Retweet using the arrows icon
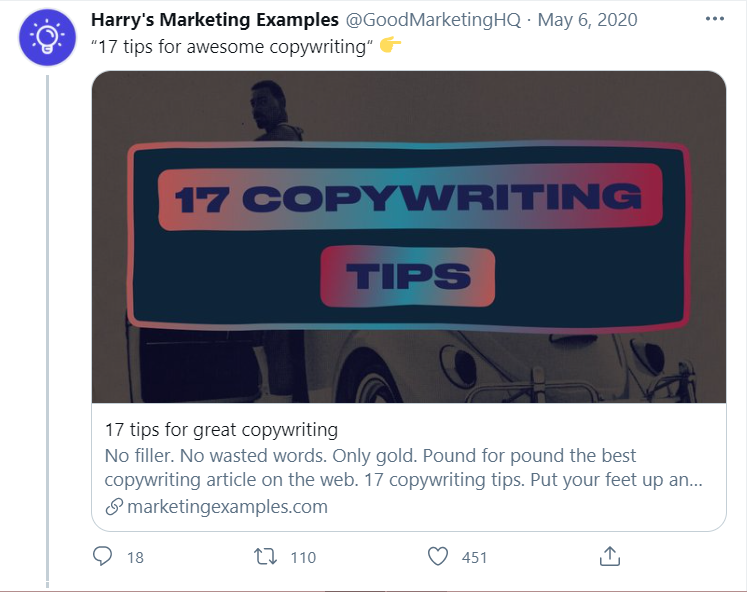This screenshot has width=747, height=592. [265, 556]
